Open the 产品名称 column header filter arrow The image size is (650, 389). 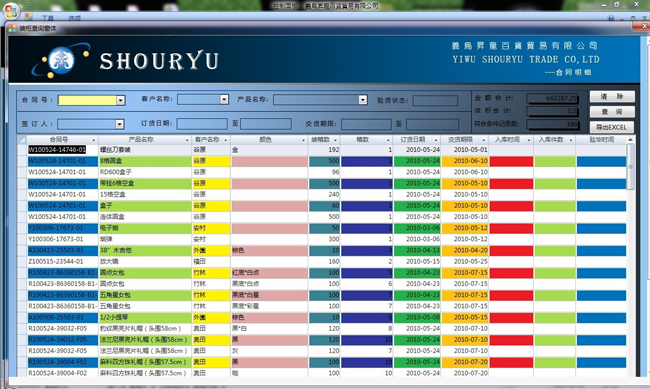(x=187, y=140)
